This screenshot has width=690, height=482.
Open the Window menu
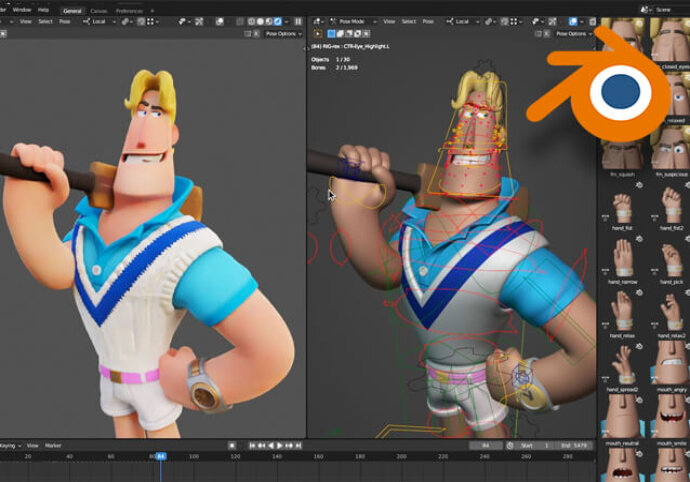point(22,9)
